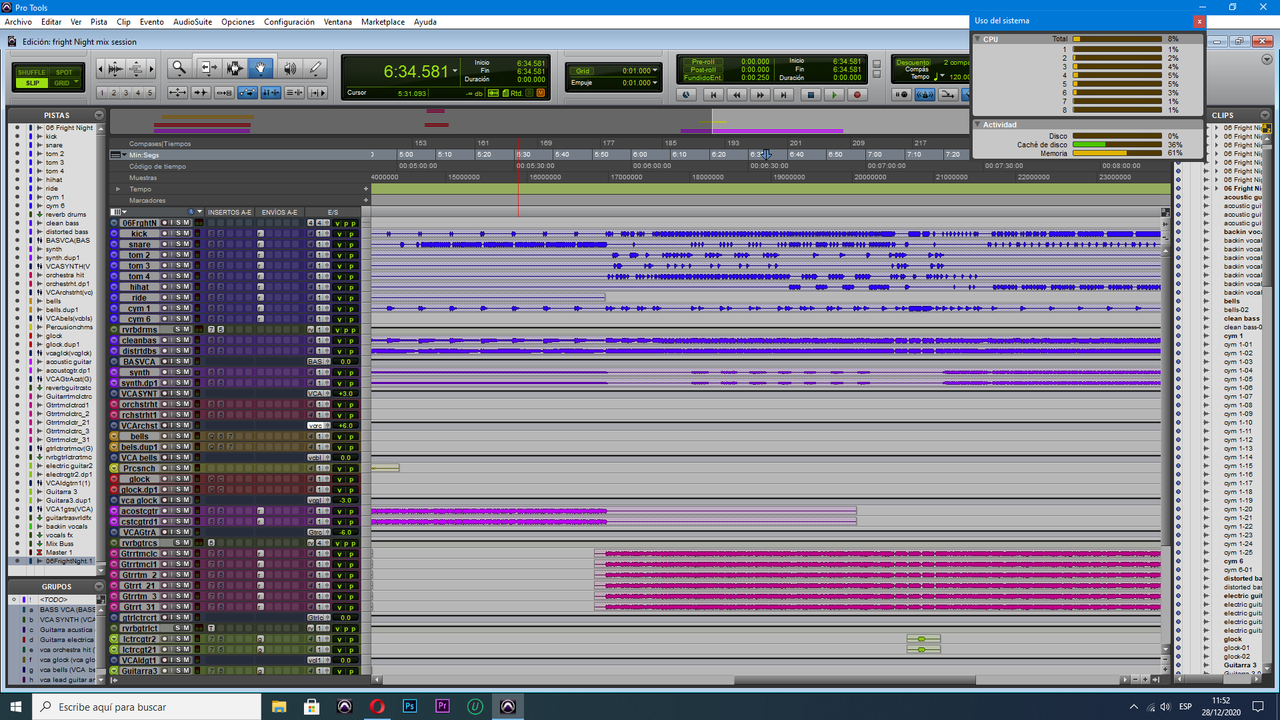Viewport: 1280px width, 720px height.
Task: Click Return to Zero transport button
Action: tap(713, 95)
